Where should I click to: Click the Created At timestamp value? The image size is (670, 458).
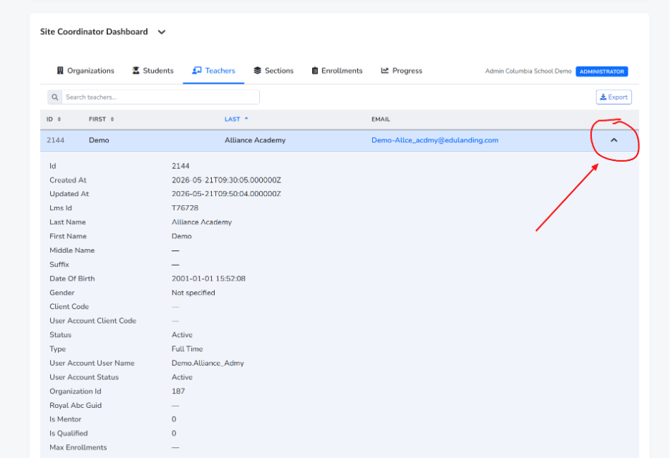[226, 180]
